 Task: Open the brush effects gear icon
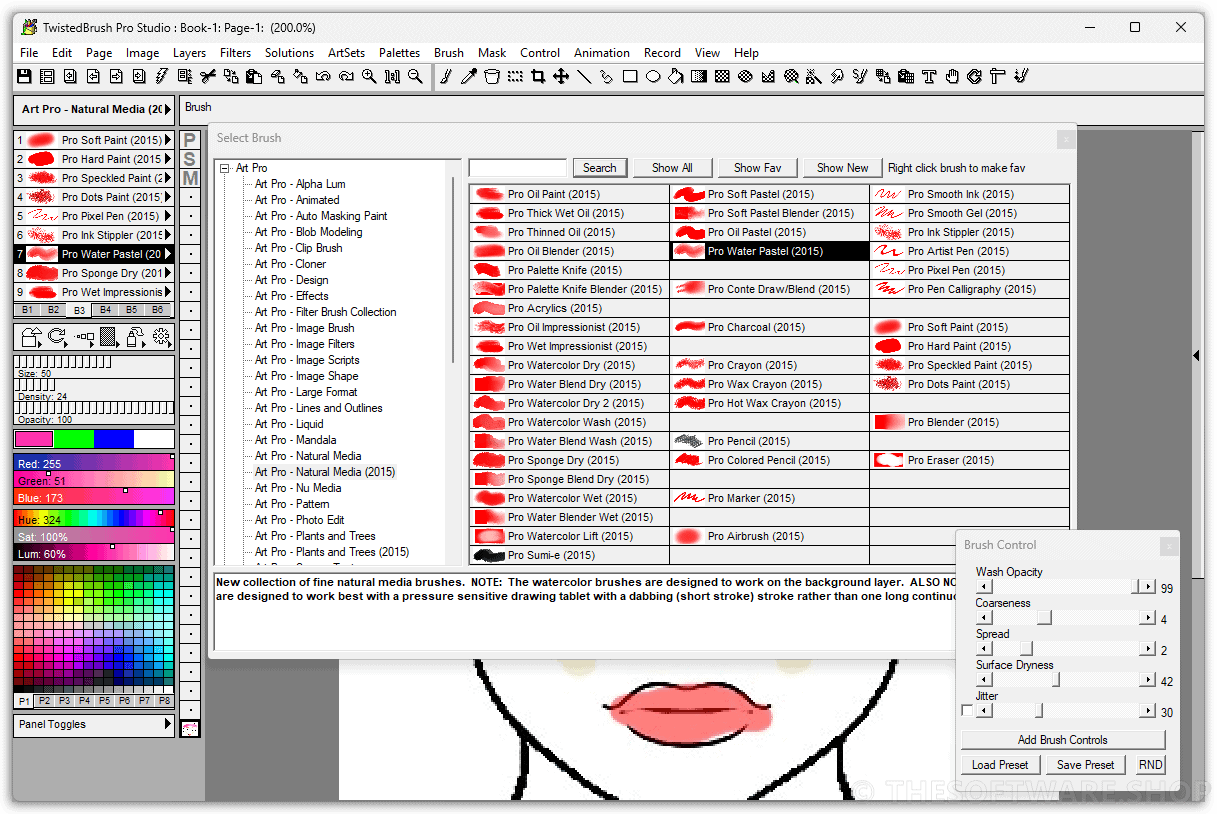[162, 337]
